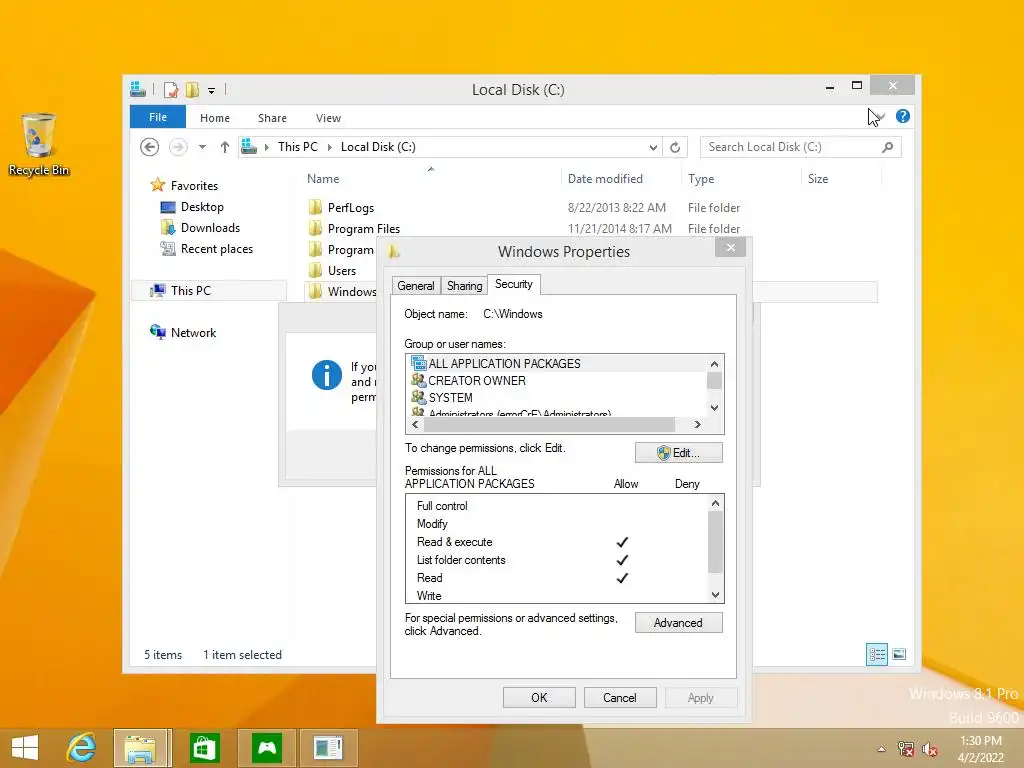Click the Explorer Help question mark icon
The image size is (1024, 768).
tap(903, 116)
